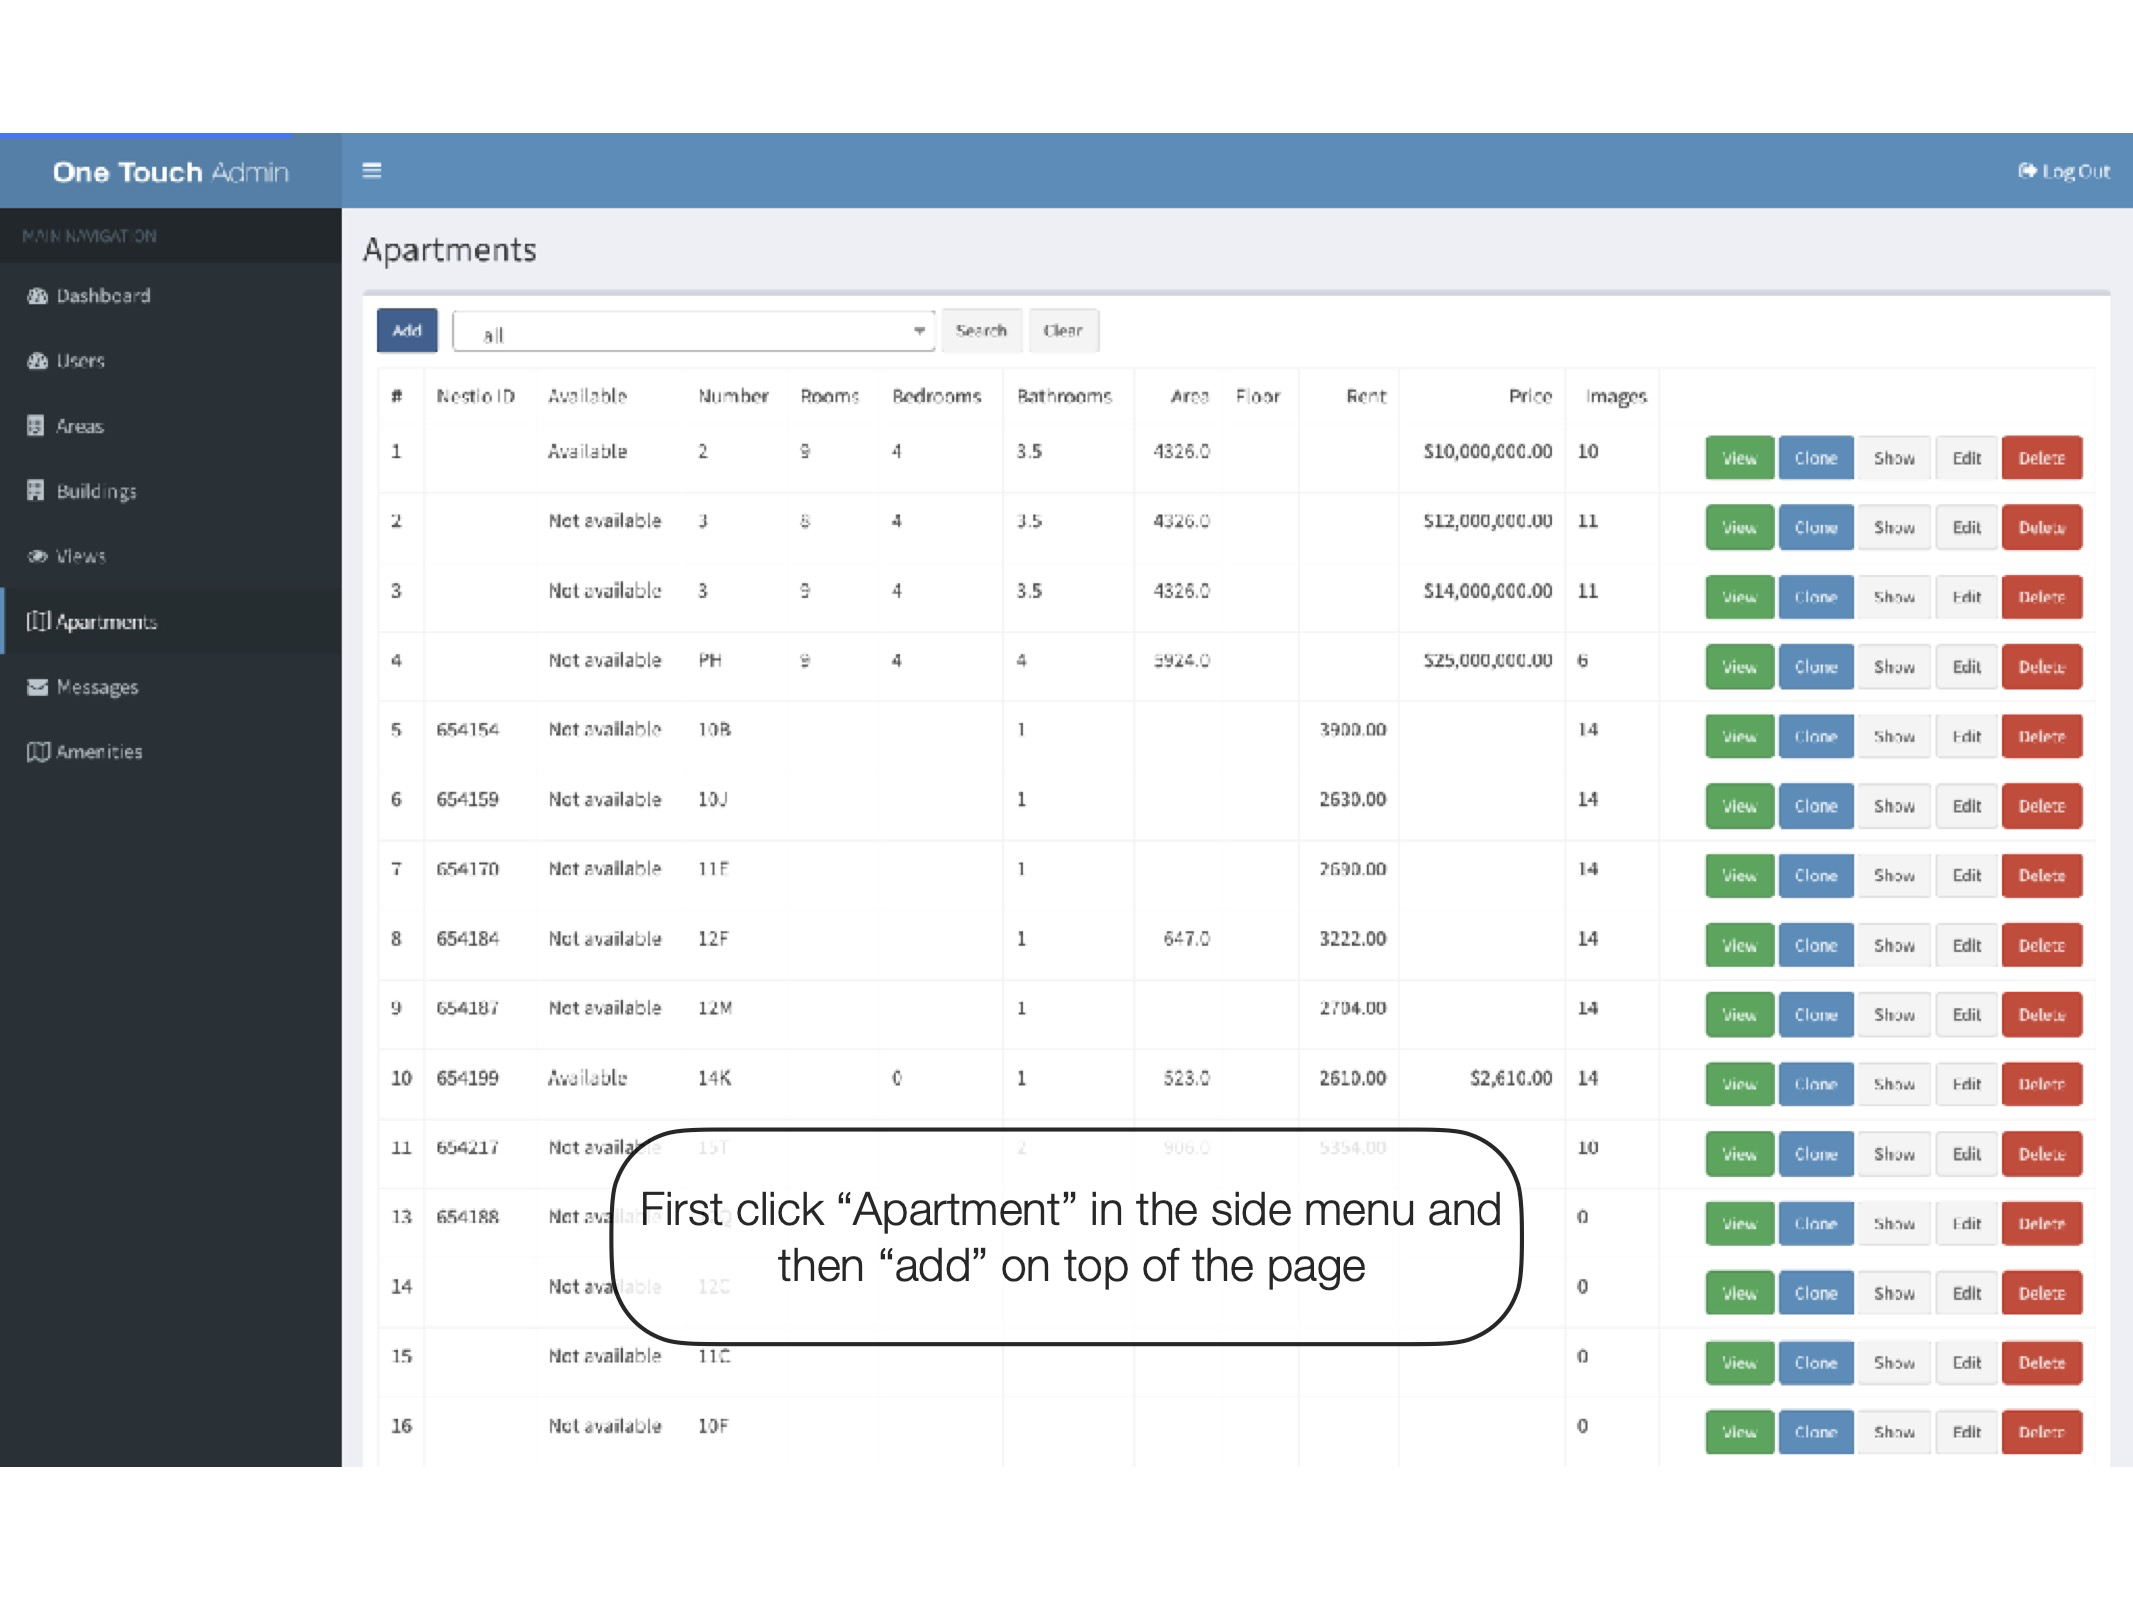Click the Log Out icon

tap(2027, 171)
